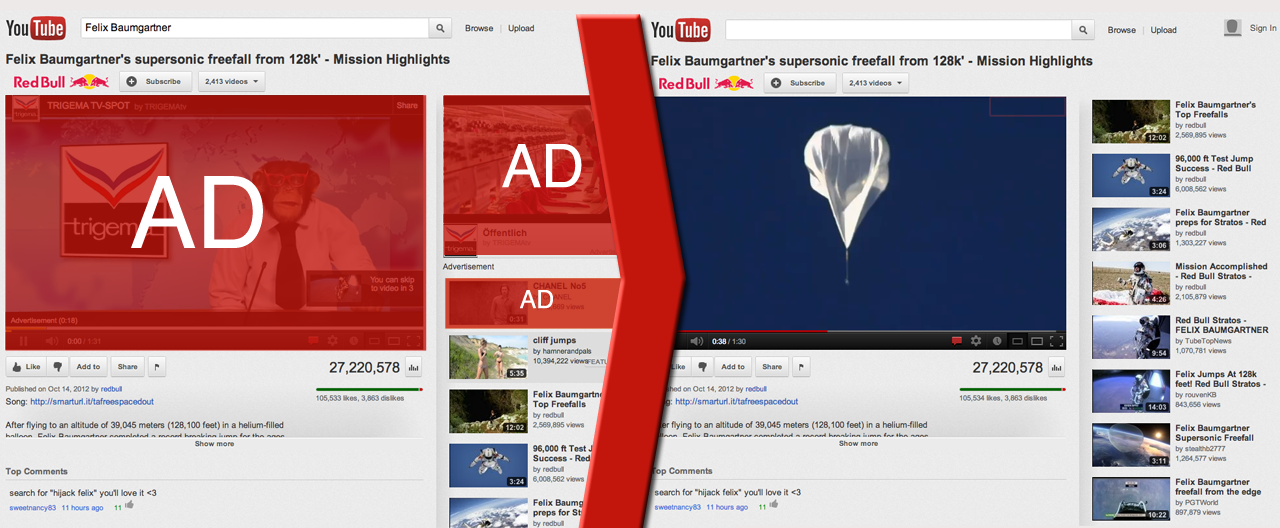Click 'Share' button below balloon video
Screen dimensions: 1280x528
pos(771,367)
